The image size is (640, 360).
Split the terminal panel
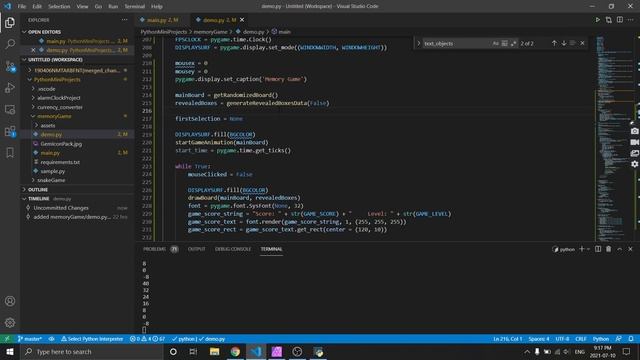[x=598, y=249]
